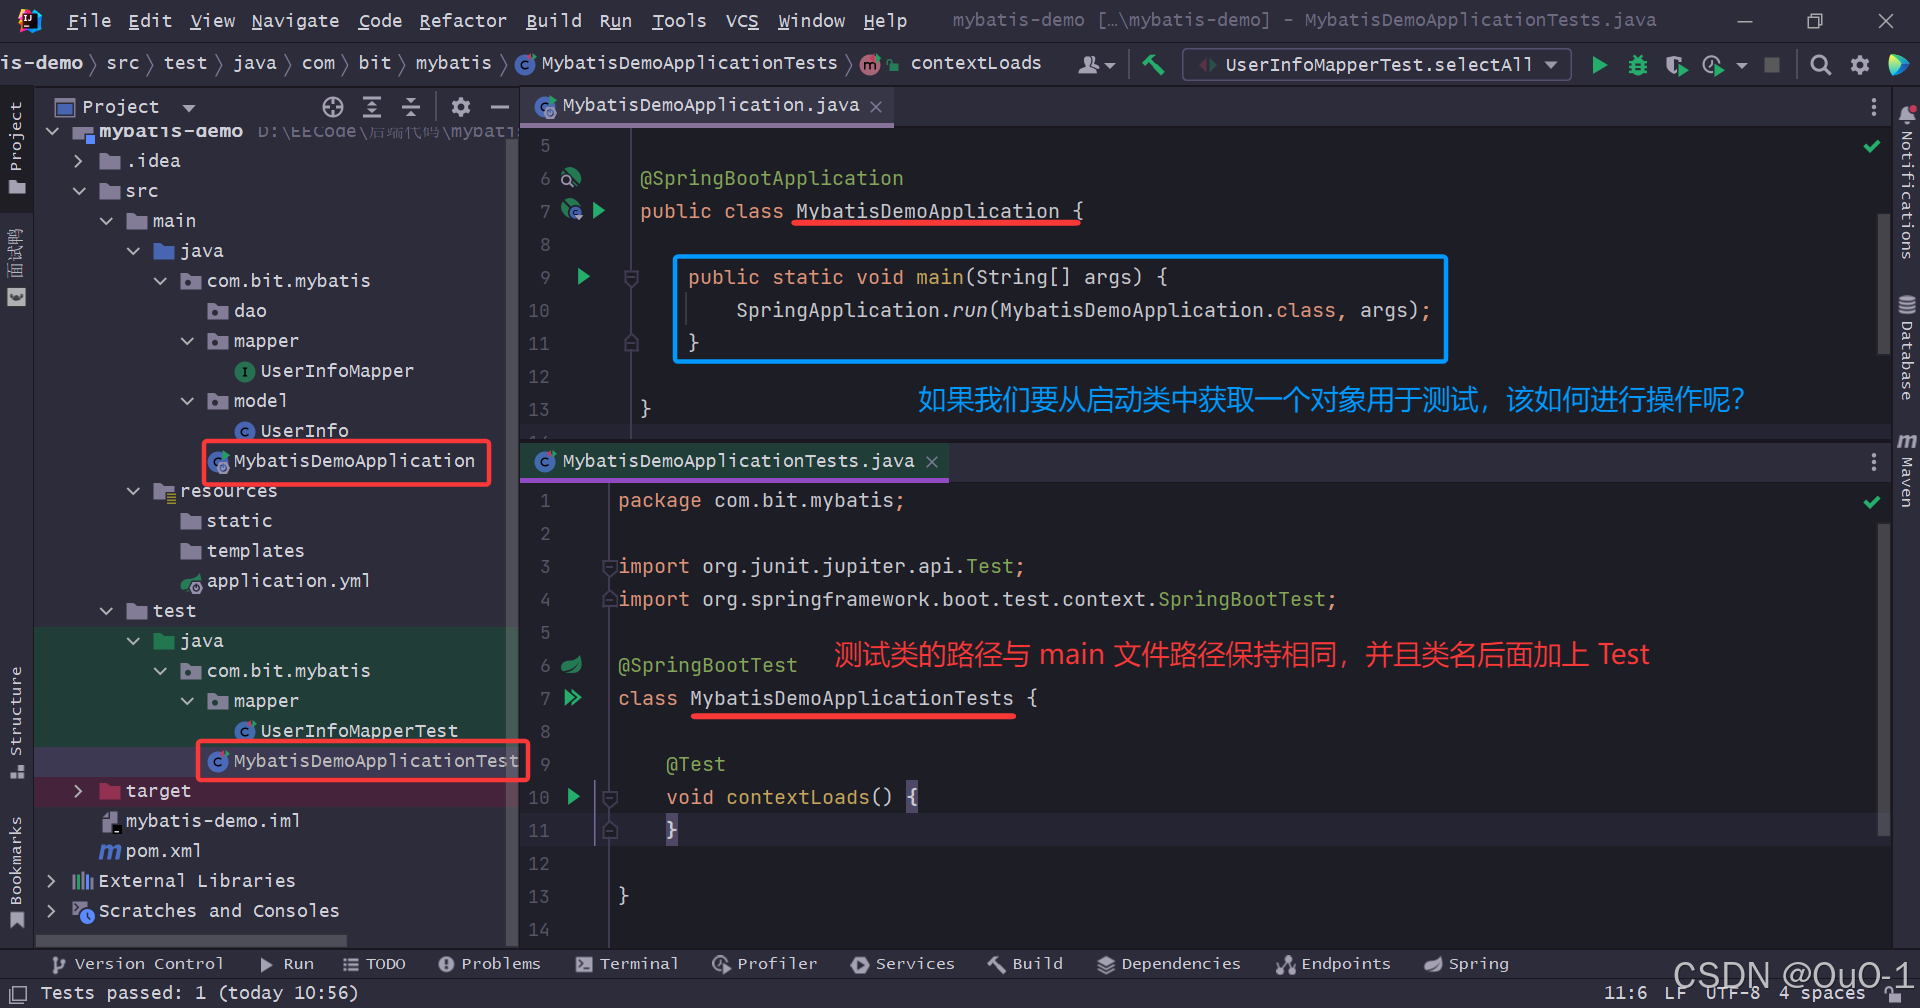Expand the .idea folder
Screen dimensions: 1920x1008
pos(79,161)
